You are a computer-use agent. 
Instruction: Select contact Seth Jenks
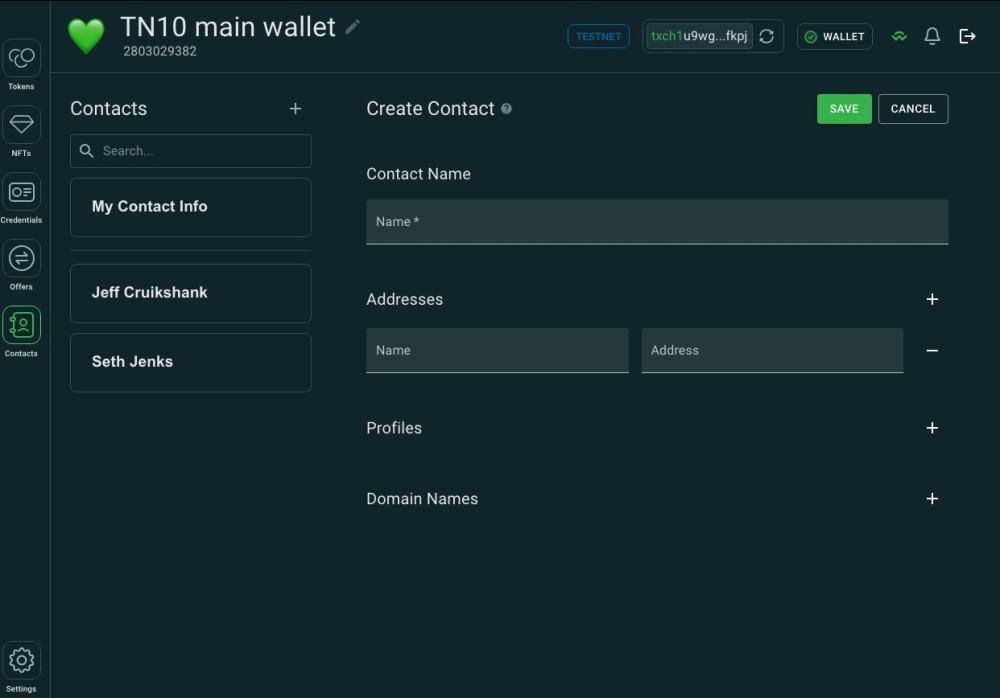pyautogui.click(x=191, y=362)
